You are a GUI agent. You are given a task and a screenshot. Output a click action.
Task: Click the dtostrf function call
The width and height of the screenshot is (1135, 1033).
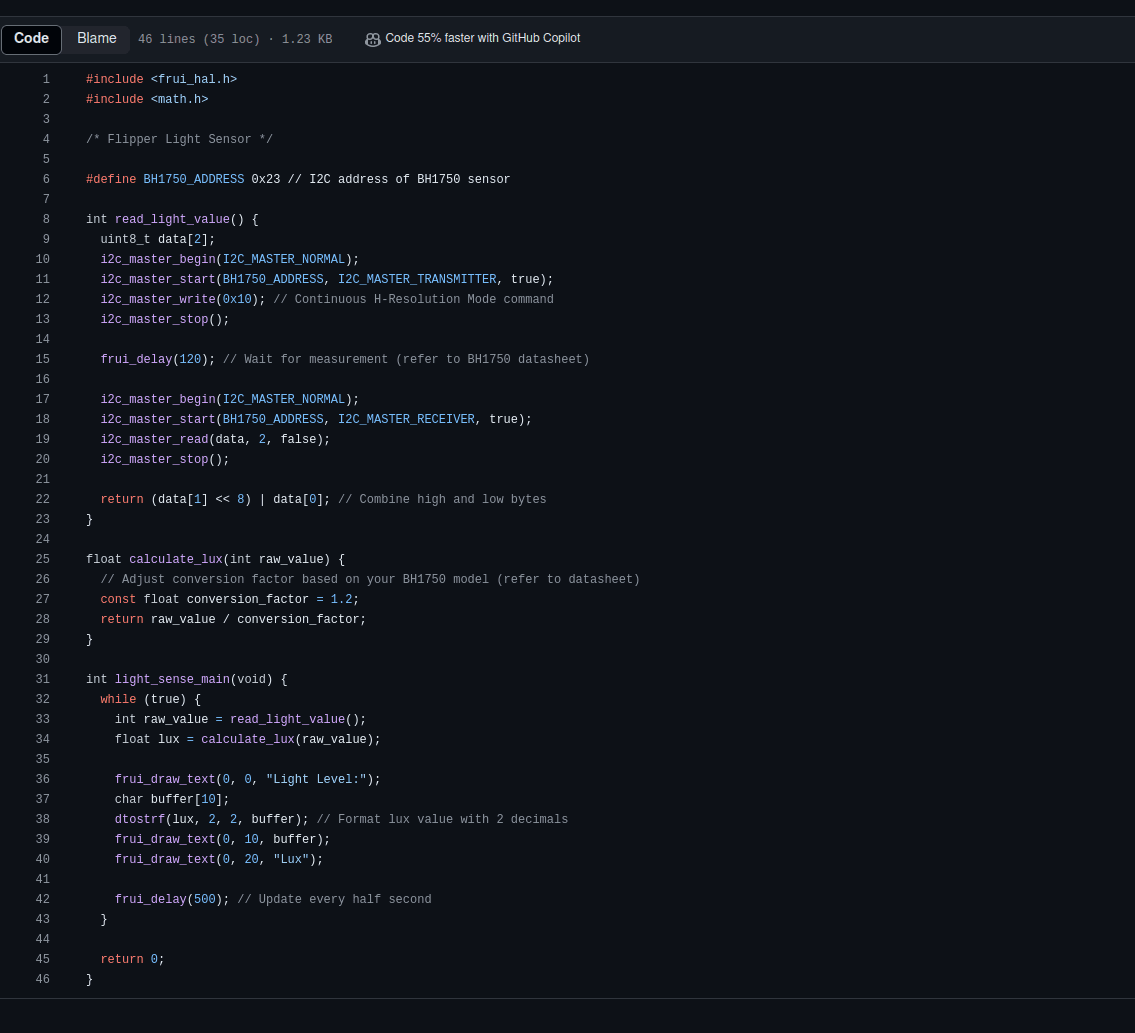tap(139, 820)
